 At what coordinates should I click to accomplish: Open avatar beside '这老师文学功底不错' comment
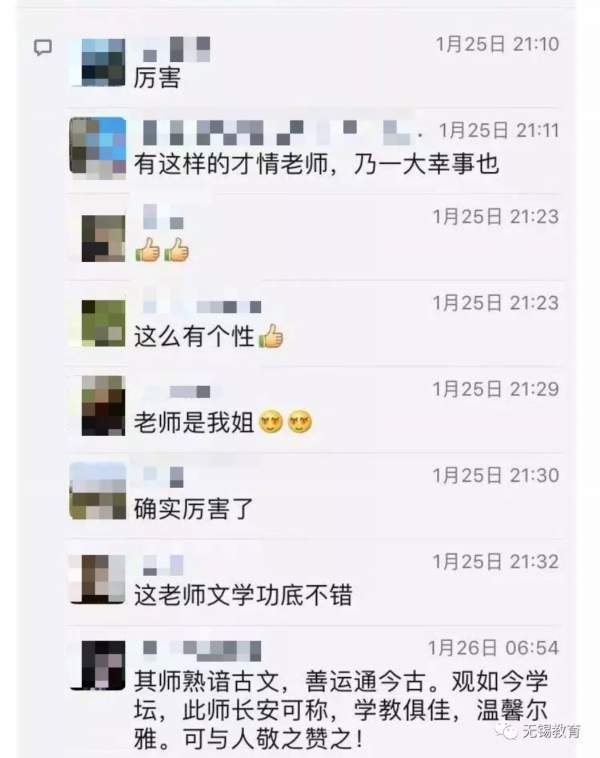point(98,579)
